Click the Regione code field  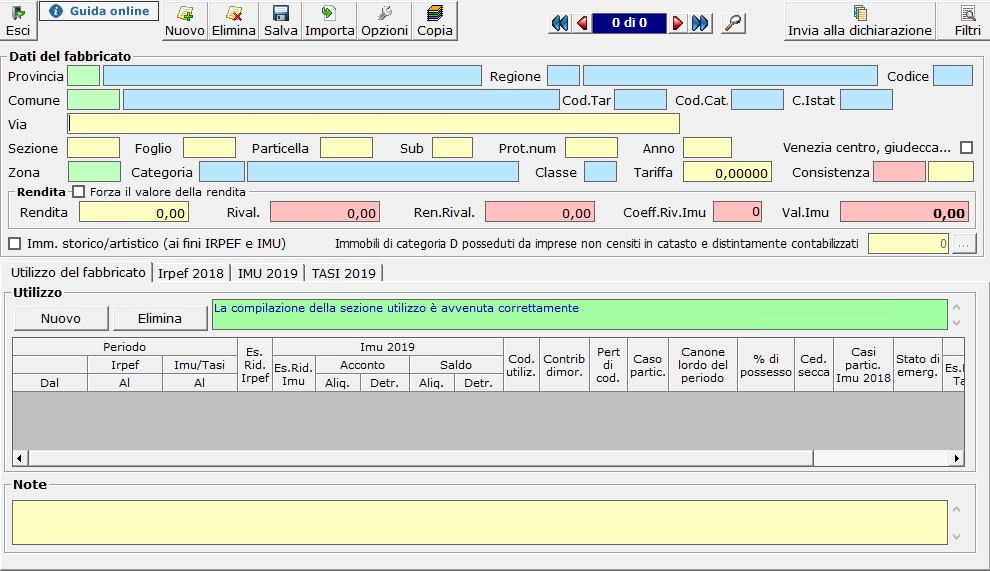point(563,76)
